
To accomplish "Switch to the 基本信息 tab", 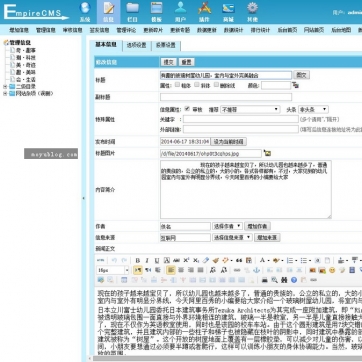I will tap(106, 45).
